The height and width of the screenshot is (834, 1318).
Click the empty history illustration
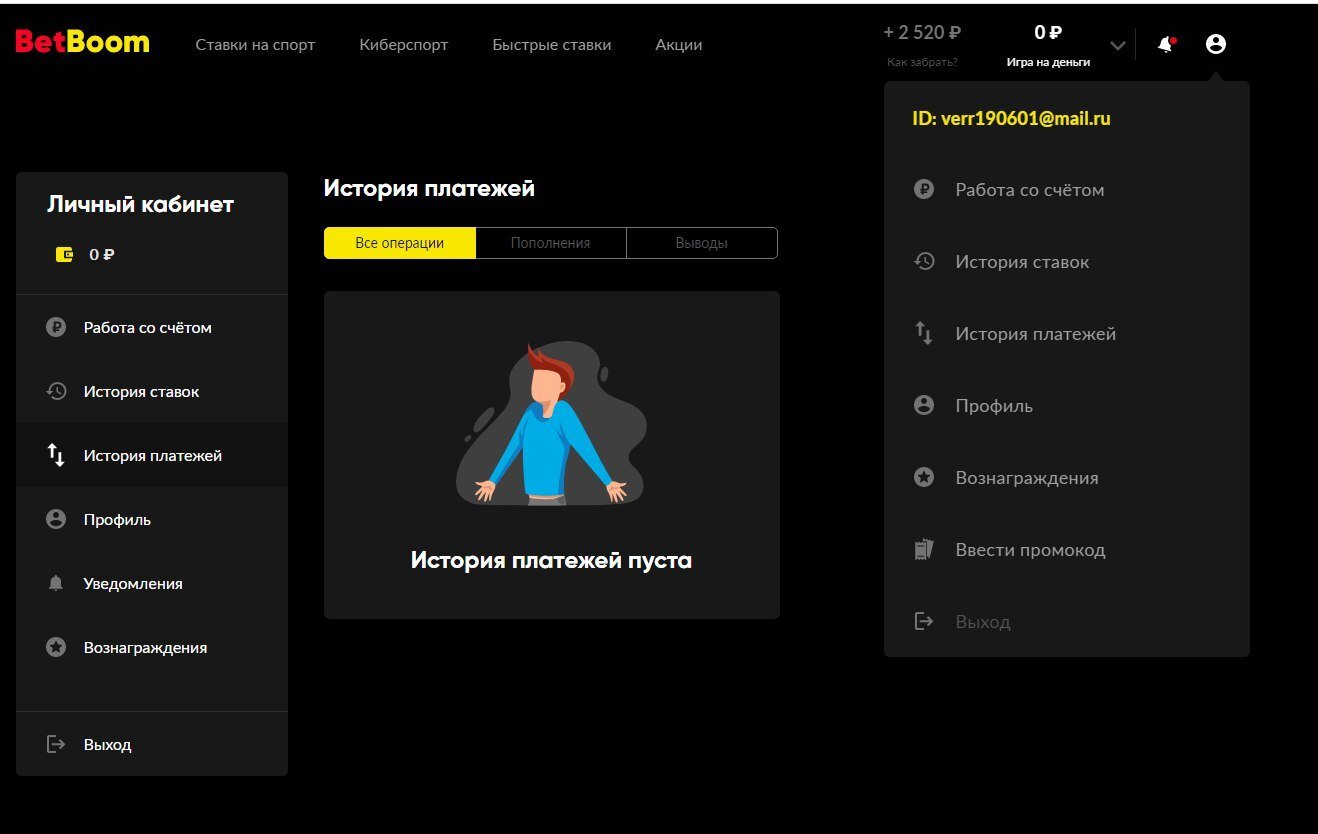pos(551,425)
